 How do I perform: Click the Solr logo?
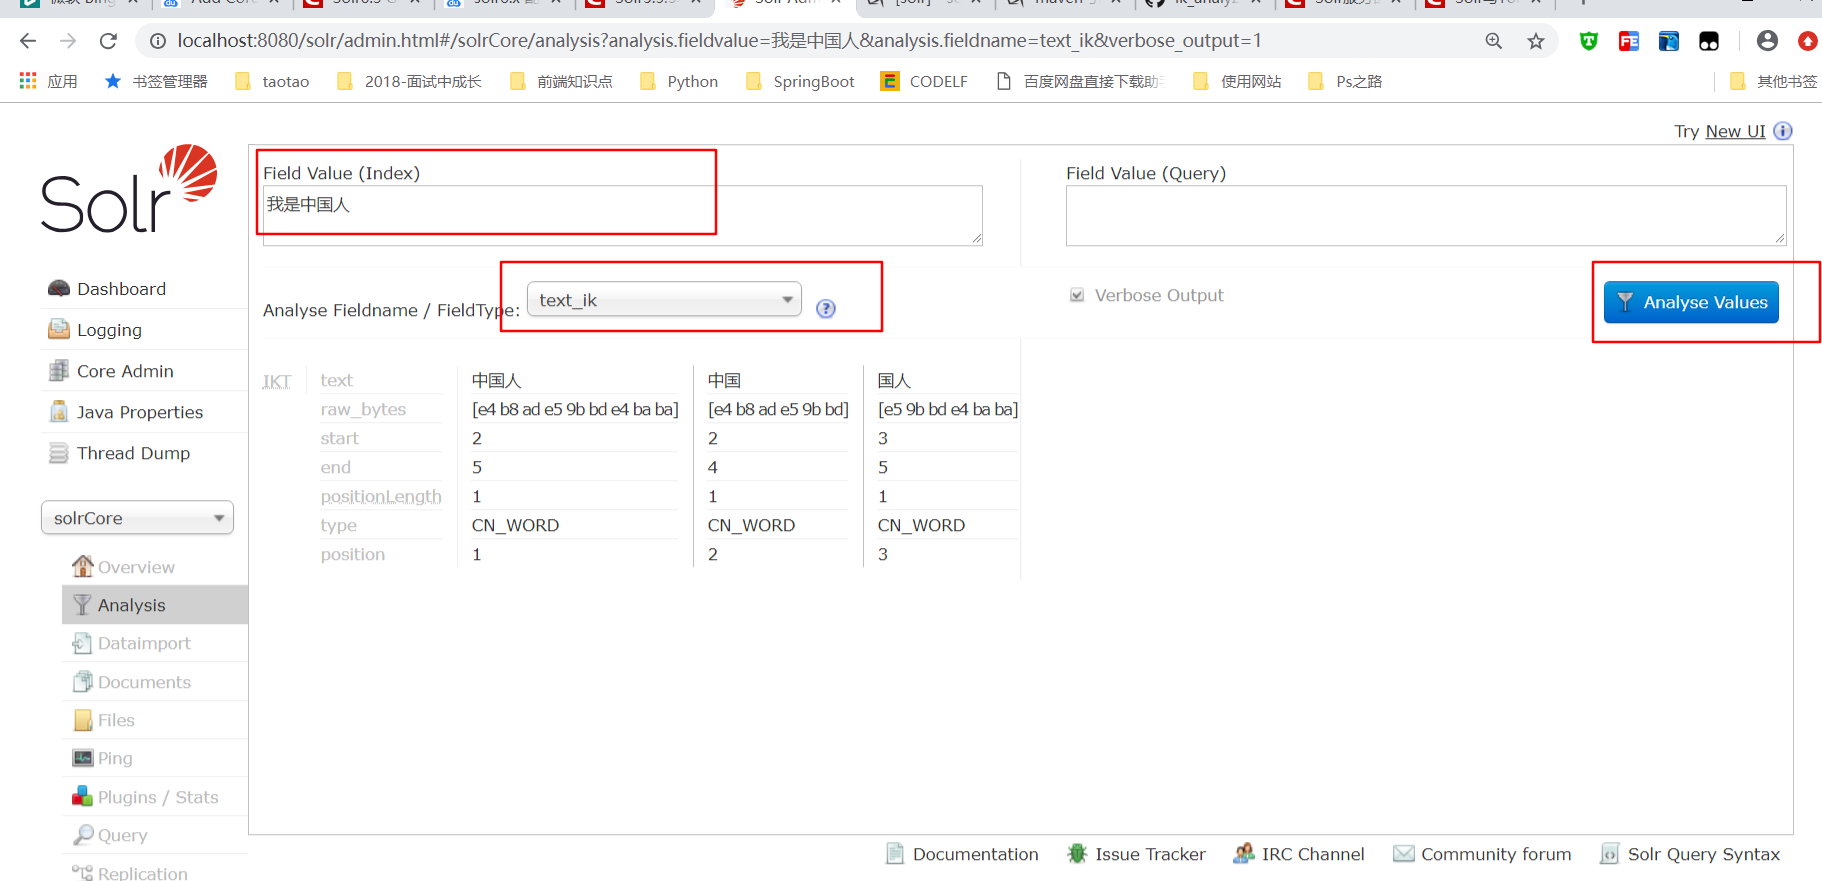coord(129,189)
